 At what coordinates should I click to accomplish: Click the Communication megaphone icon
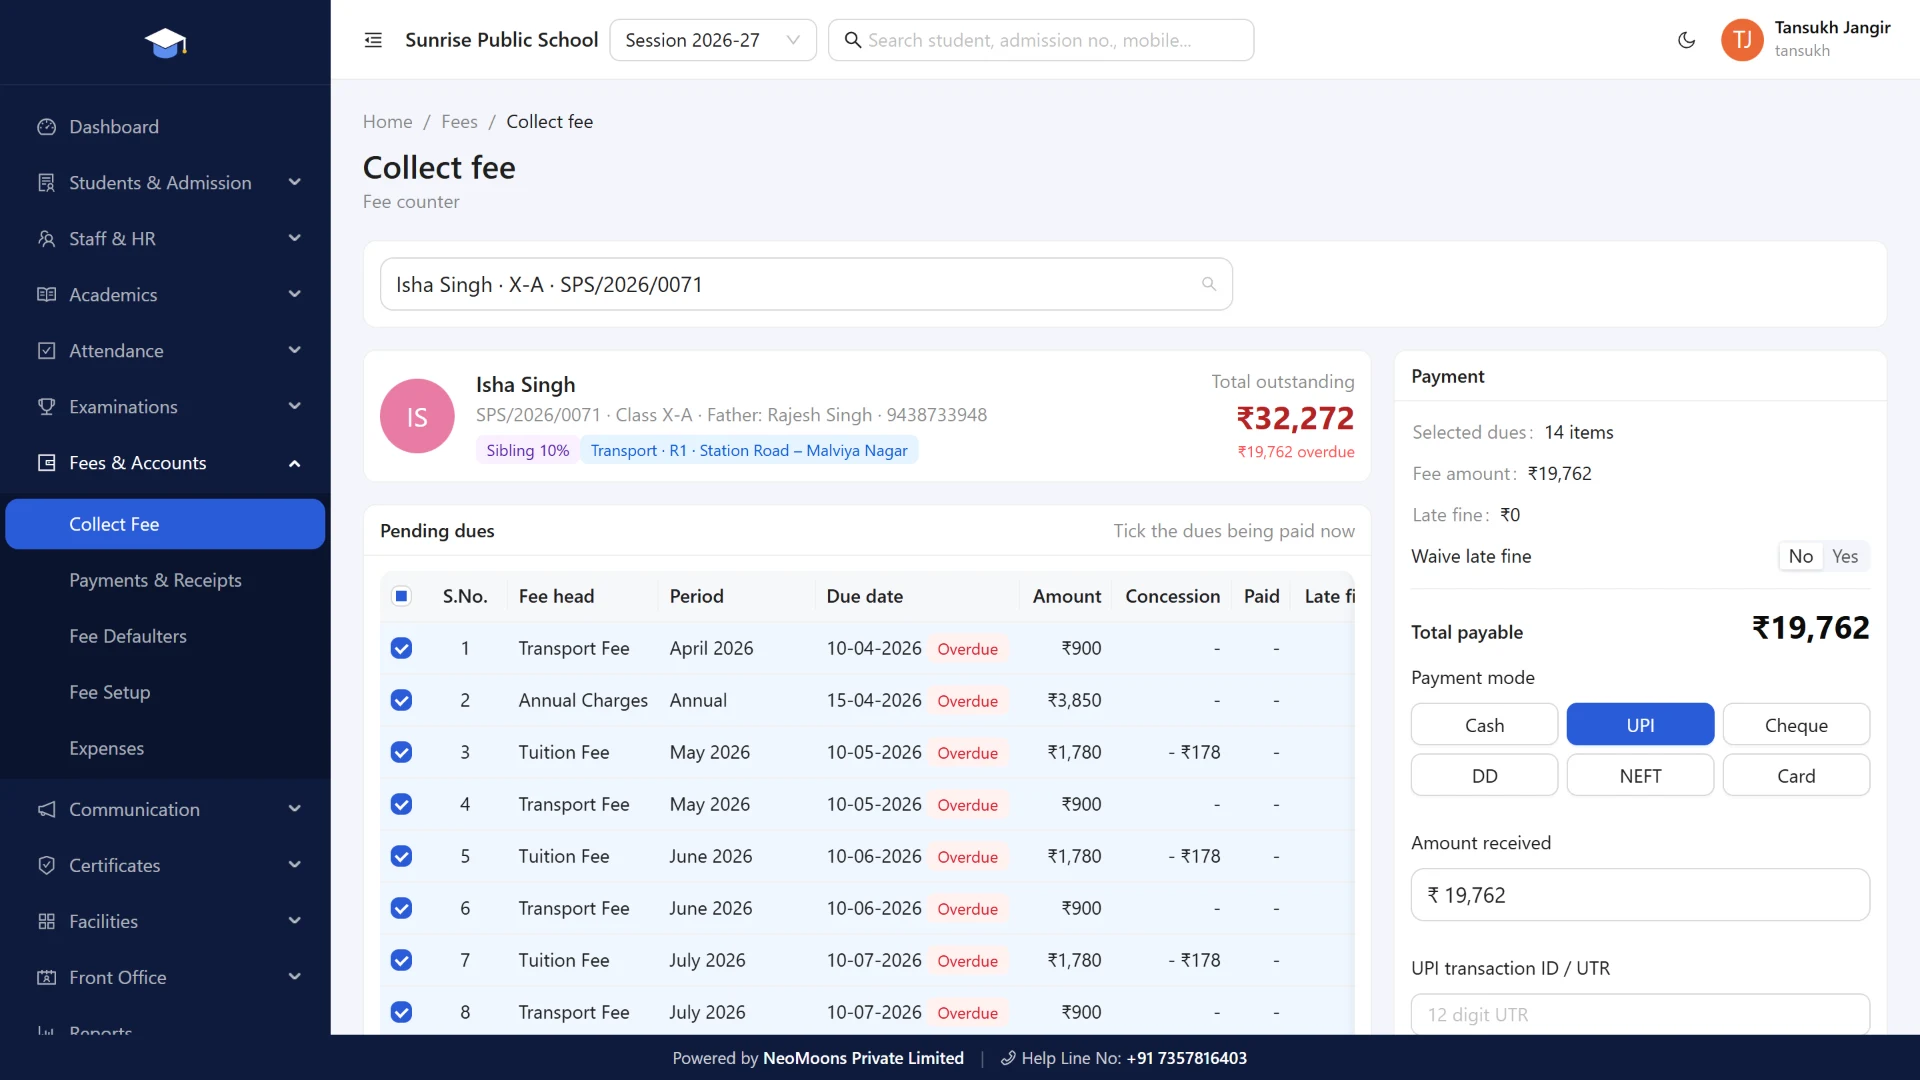(x=46, y=809)
